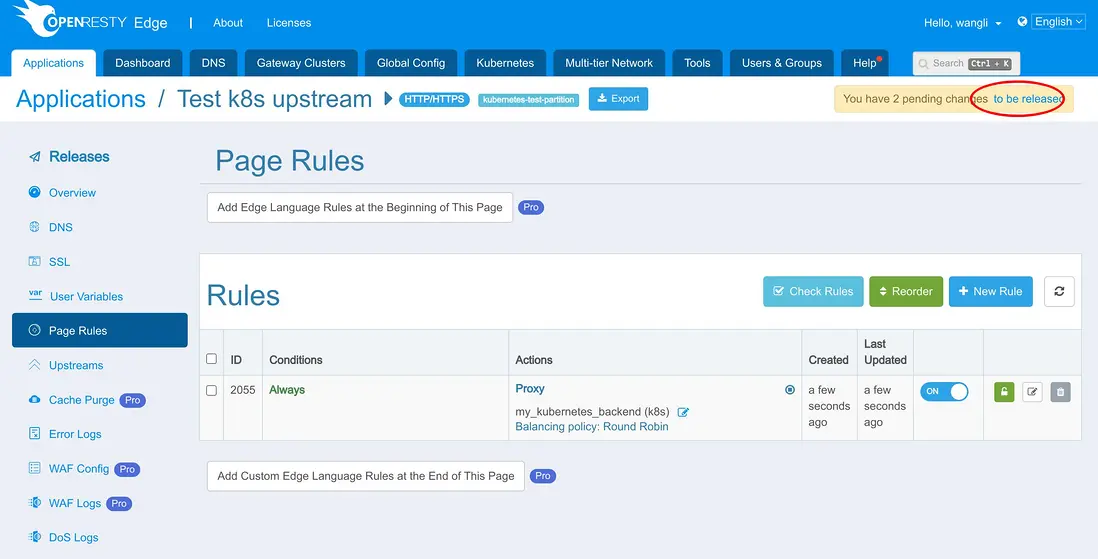Add Edge Language Rules at the Beginning button
Image resolution: width=1098 pixels, height=559 pixels.
coord(360,207)
